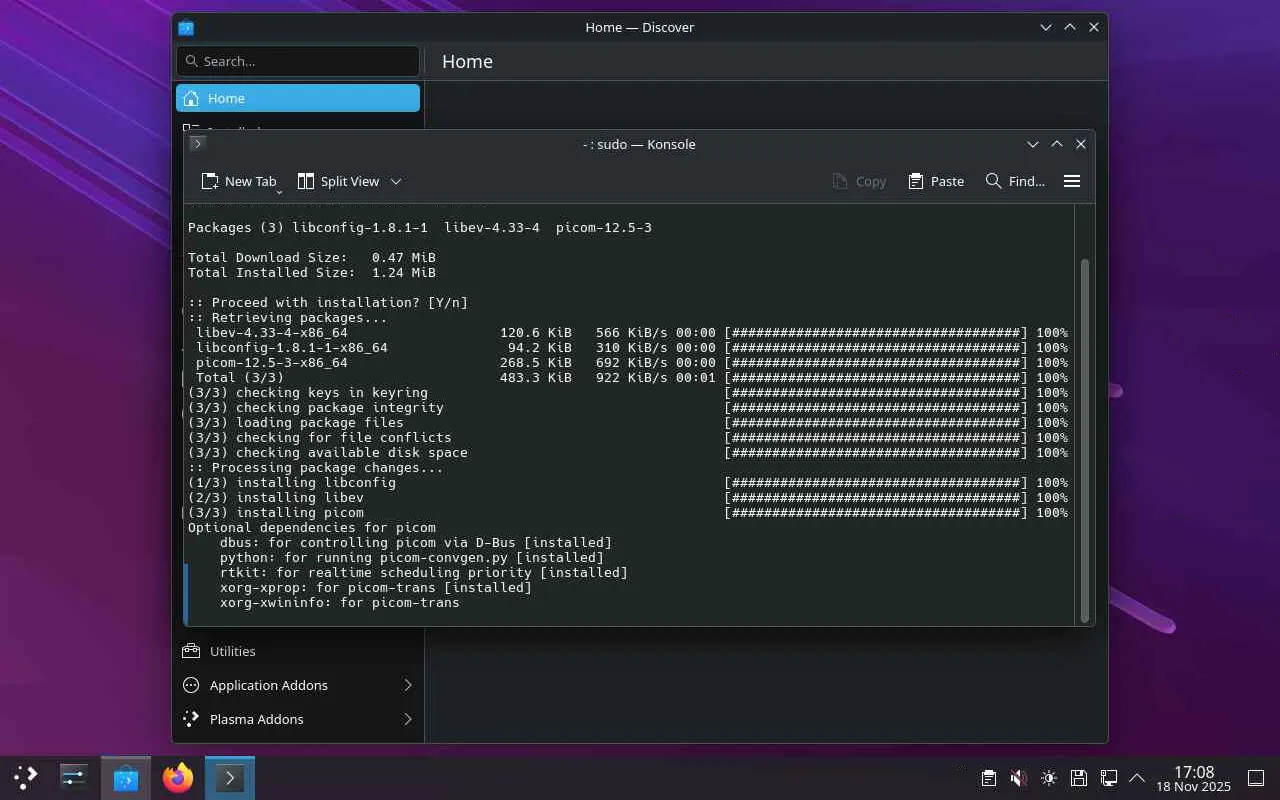Expand the New Tab dropdown arrow
This screenshot has height=800, width=1280.
279,190
